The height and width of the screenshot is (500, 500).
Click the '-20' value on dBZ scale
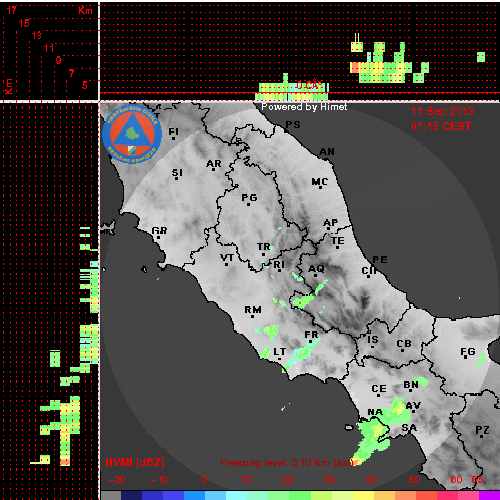click(117, 480)
